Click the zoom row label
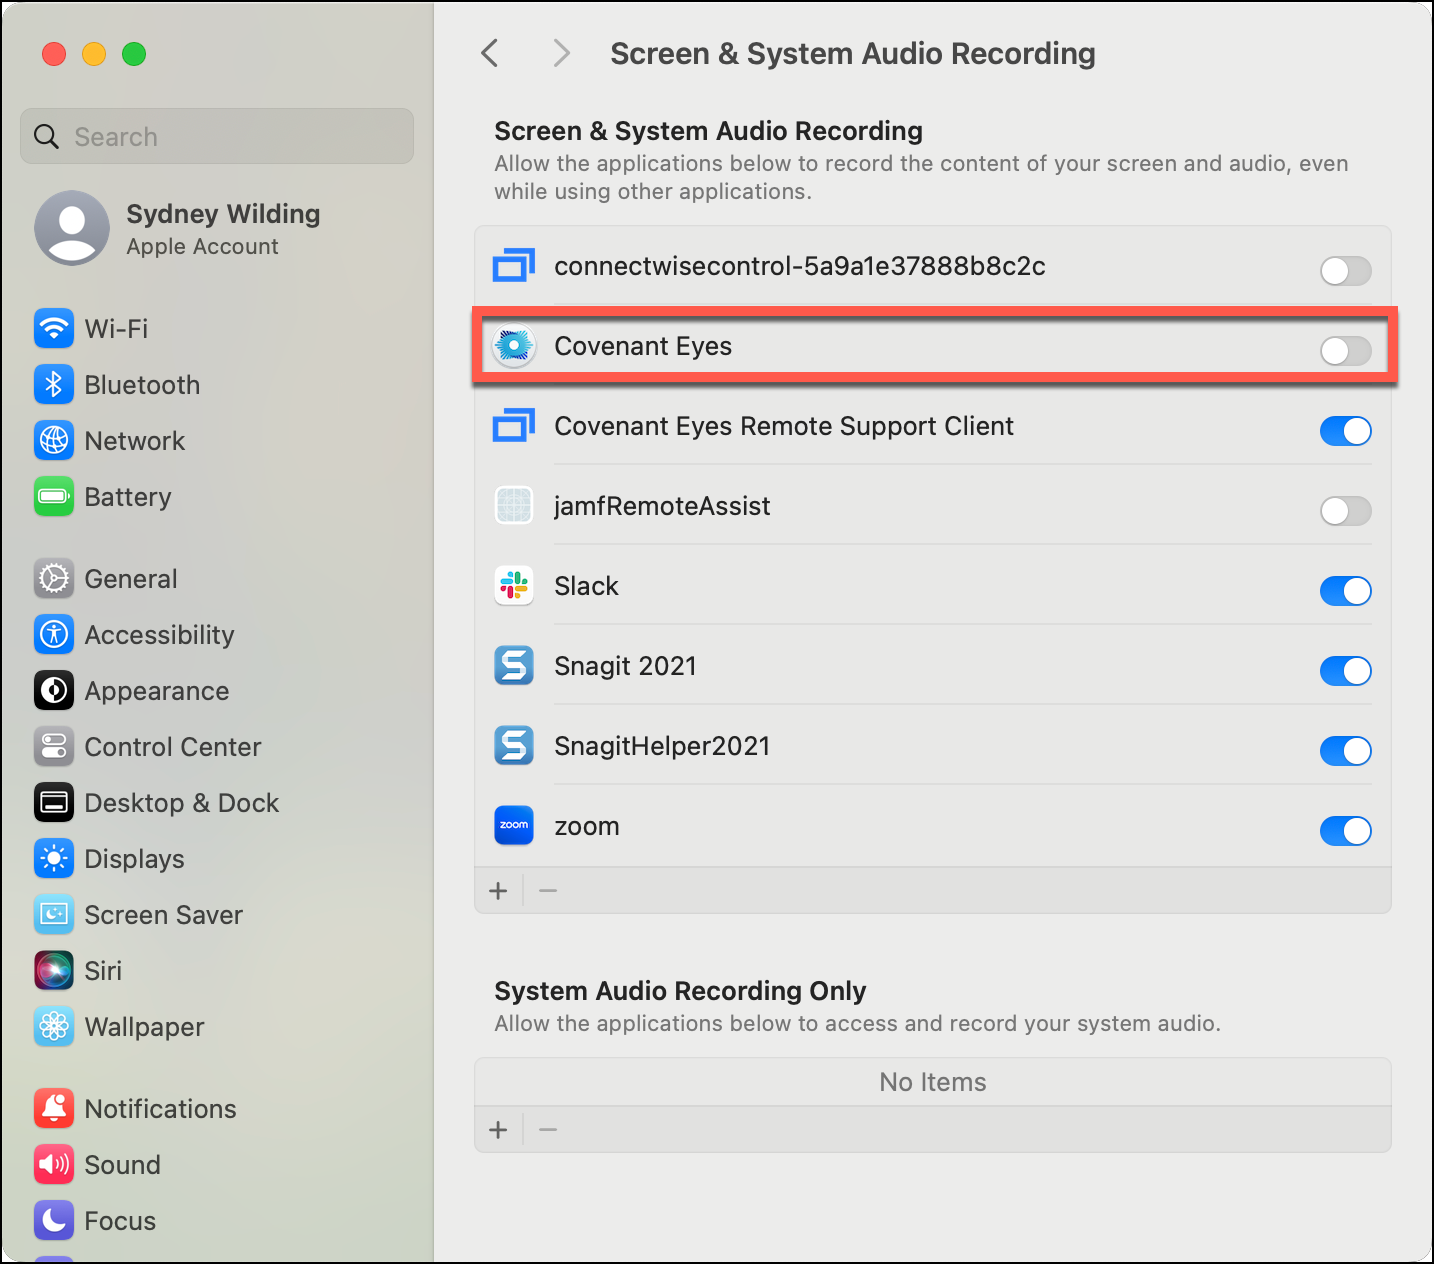Screen dimensions: 1434x1264 (x=587, y=826)
